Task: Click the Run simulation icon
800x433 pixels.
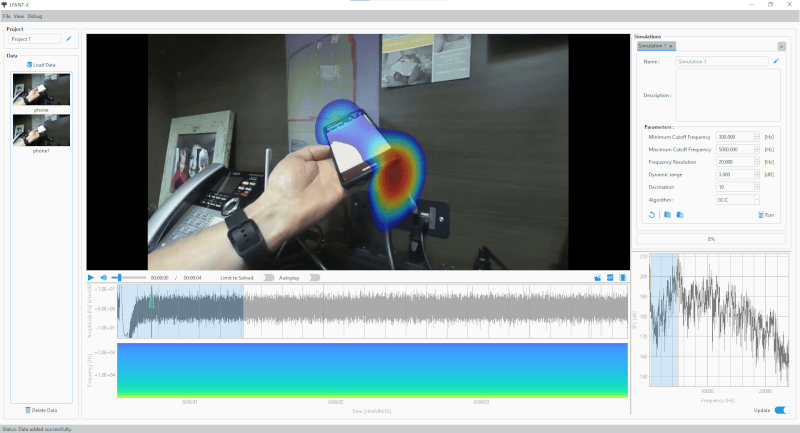Action: coord(761,215)
